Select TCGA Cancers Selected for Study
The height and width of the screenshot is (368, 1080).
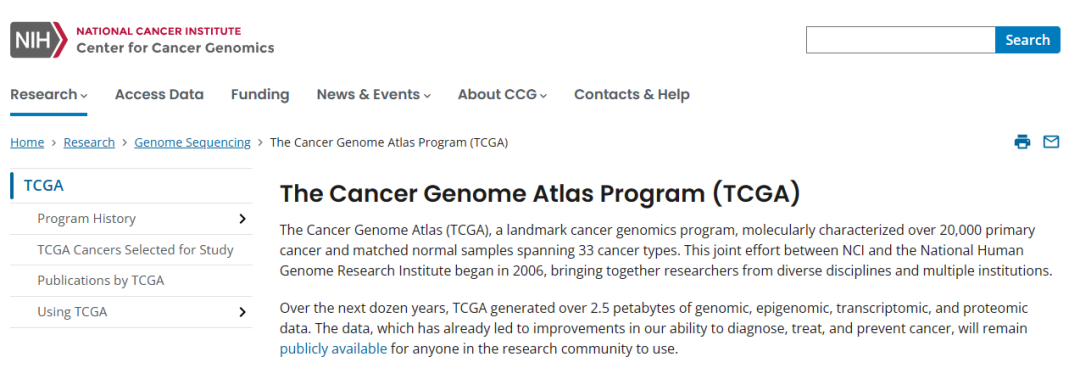(x=135, y=249)
